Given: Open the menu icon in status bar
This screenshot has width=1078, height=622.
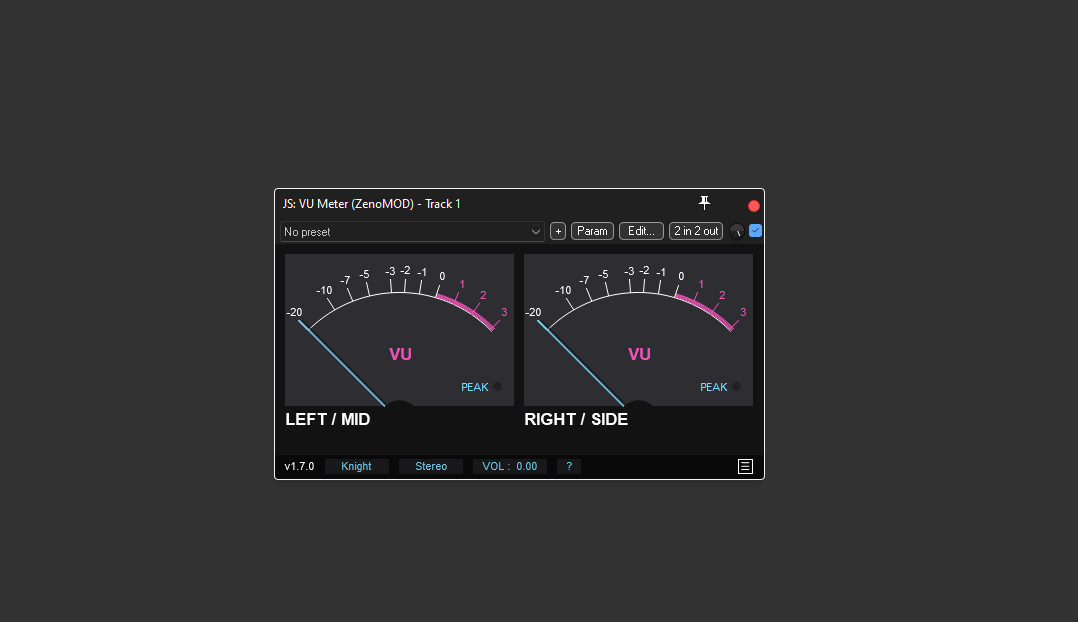Looking at the screenshot, I should click(x=745, y=467).
